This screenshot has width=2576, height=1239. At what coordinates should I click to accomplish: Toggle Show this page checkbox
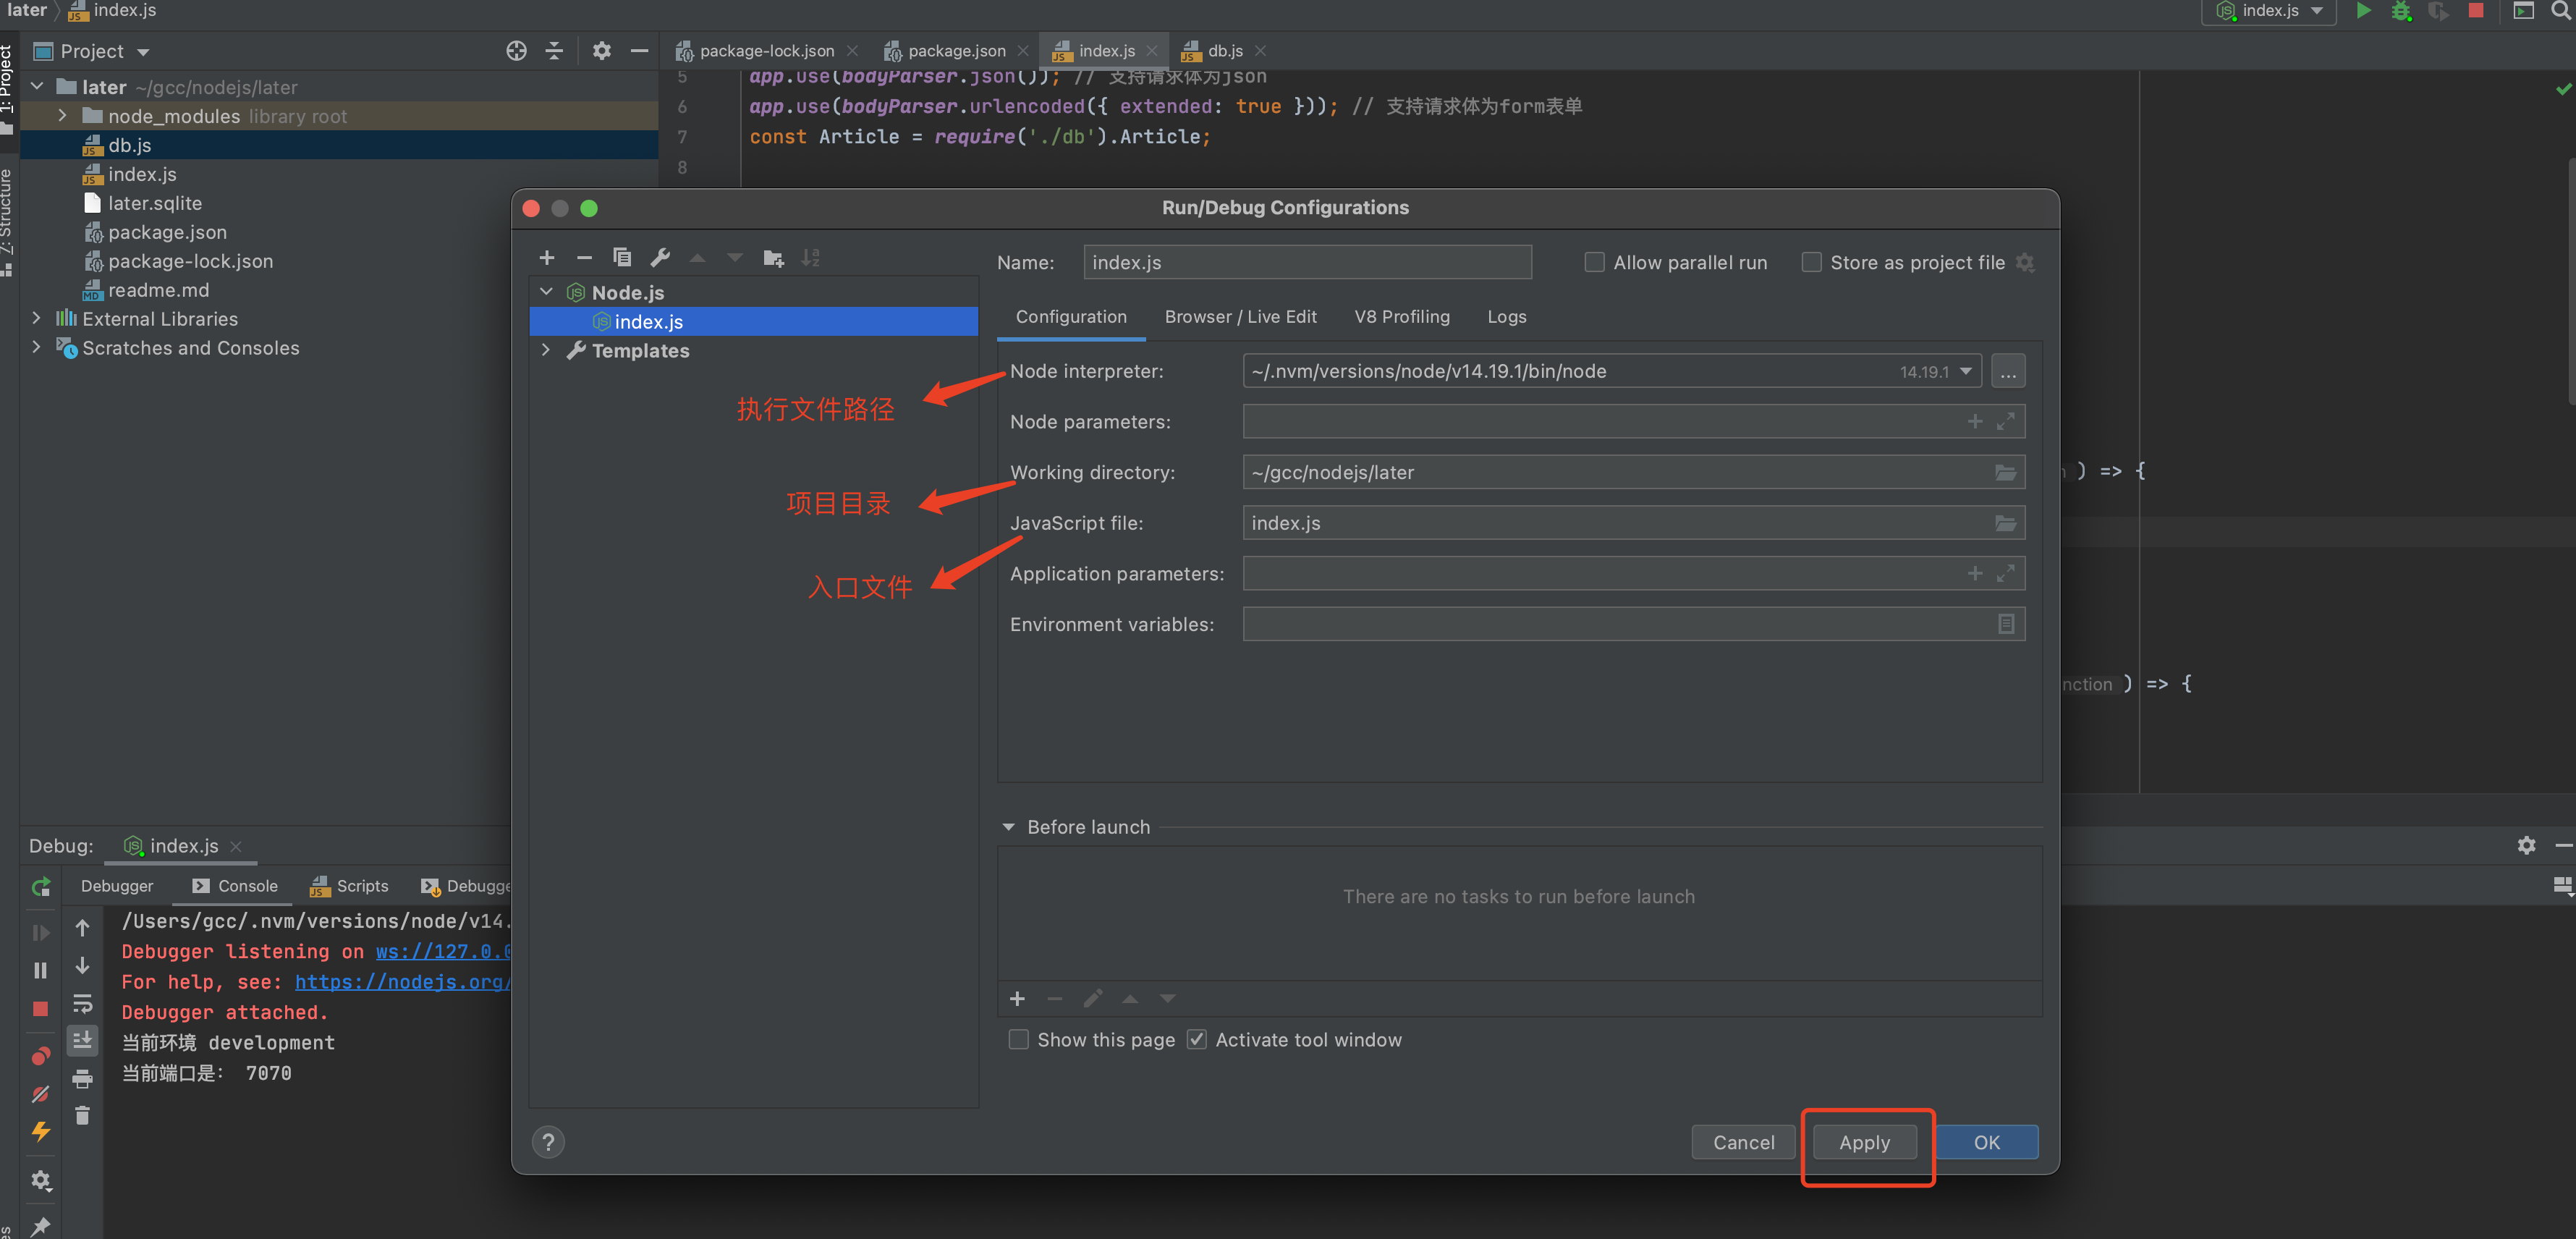(x=1018, y=1040)
